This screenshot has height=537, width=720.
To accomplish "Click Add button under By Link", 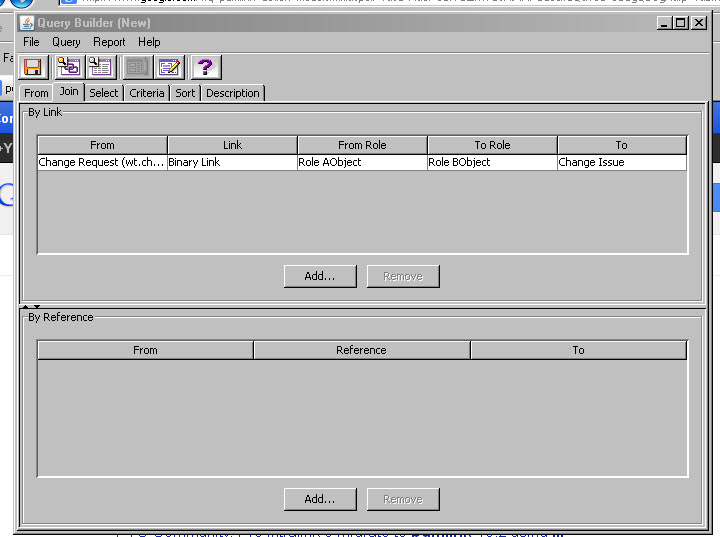I will coord(320,277).
